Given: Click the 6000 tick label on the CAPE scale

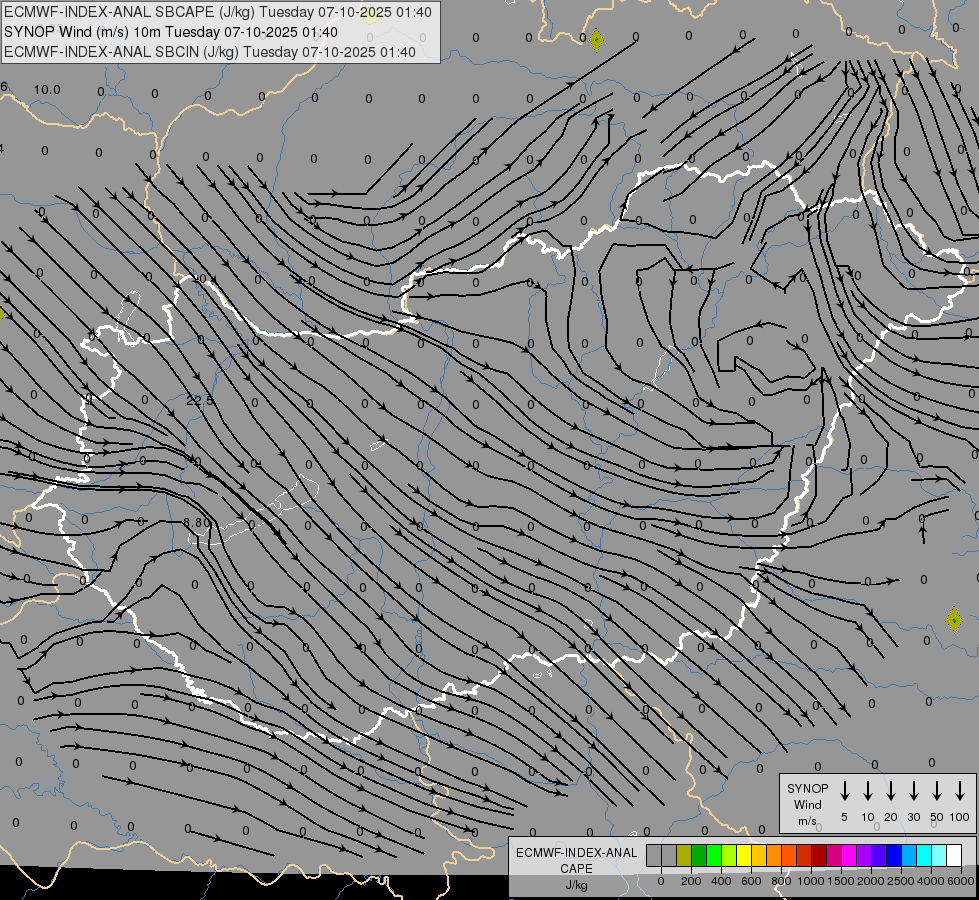Looking at the screenshot, I should pos(961,881).
